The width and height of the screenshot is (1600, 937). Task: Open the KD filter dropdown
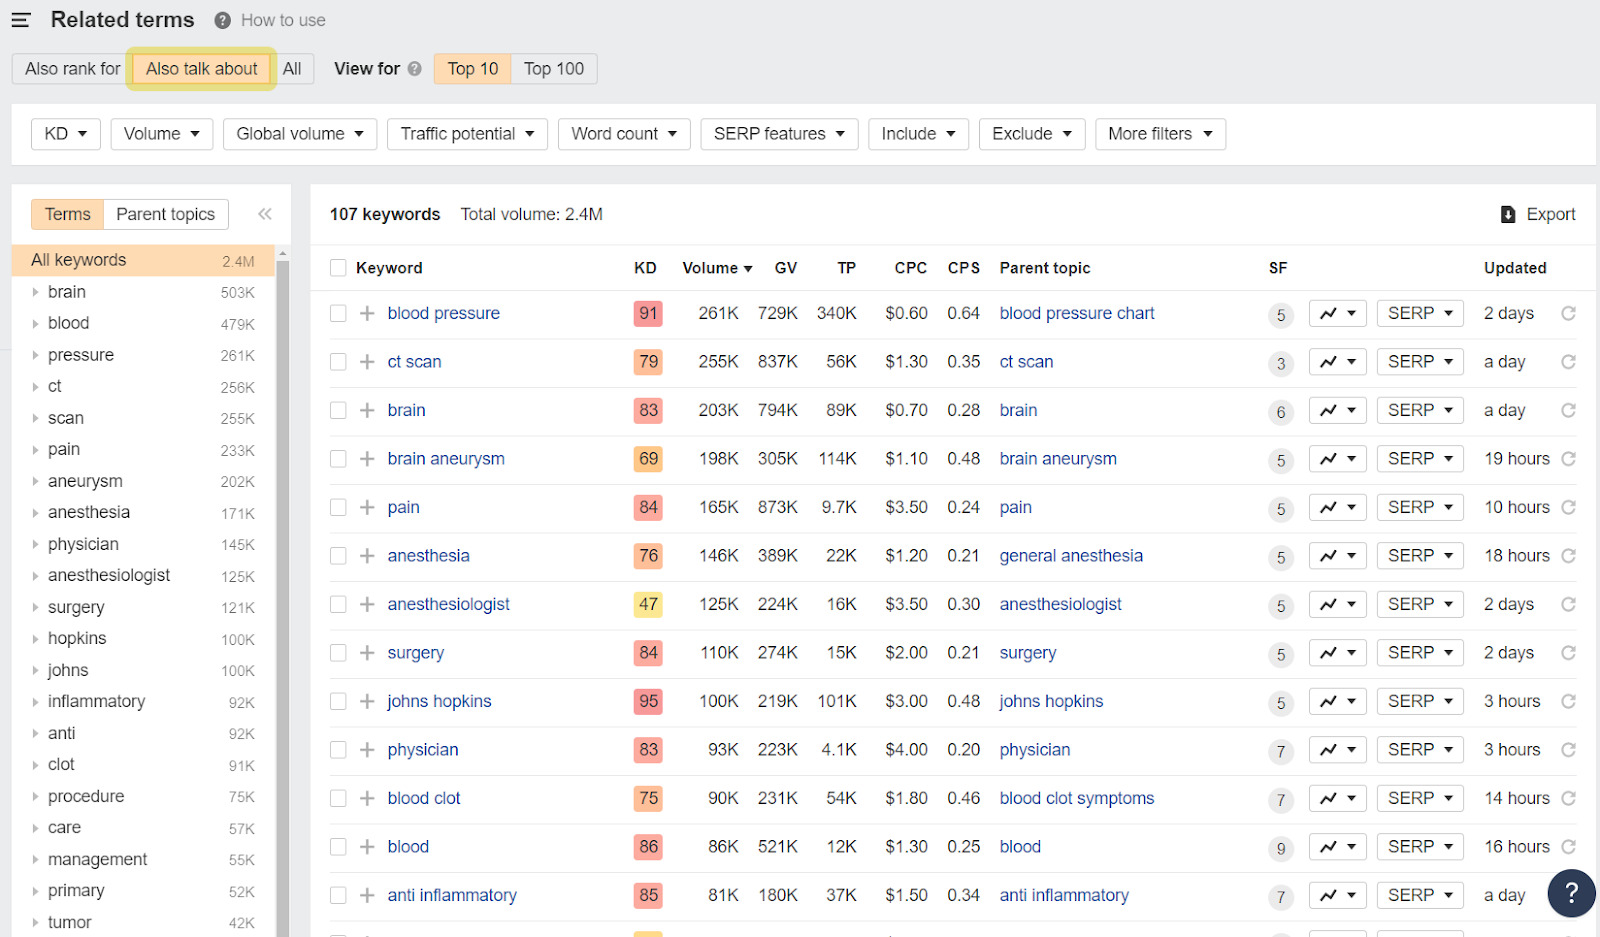point(66,134)
